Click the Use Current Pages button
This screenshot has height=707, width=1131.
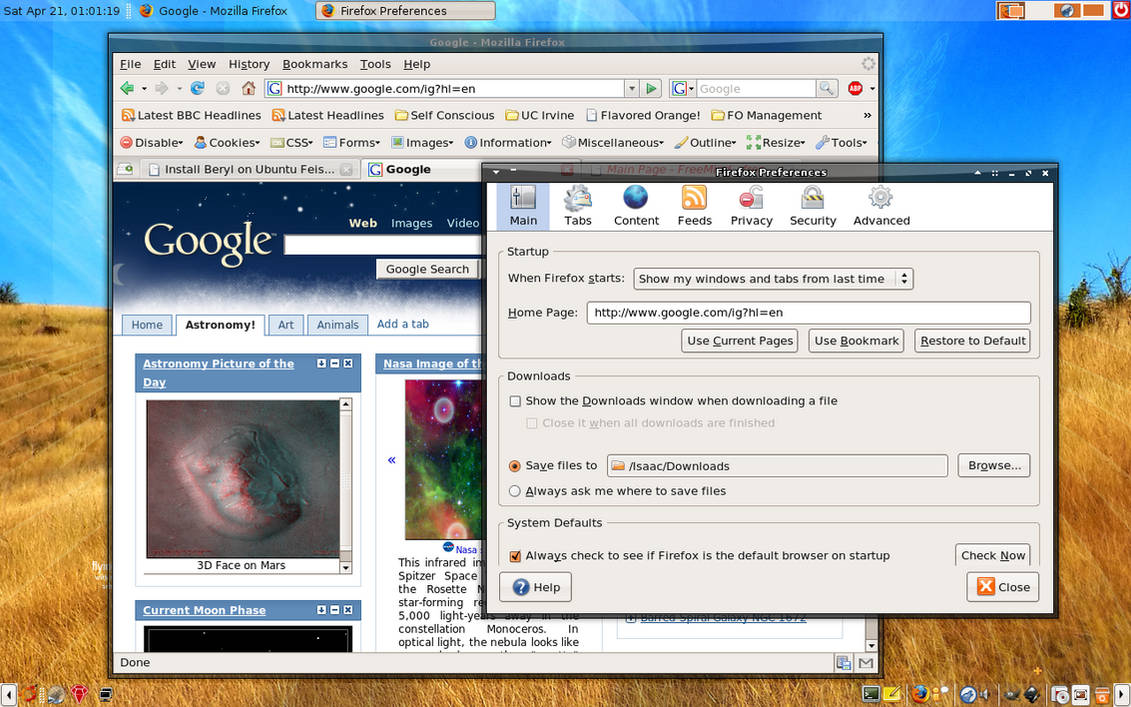click(739, 341)
